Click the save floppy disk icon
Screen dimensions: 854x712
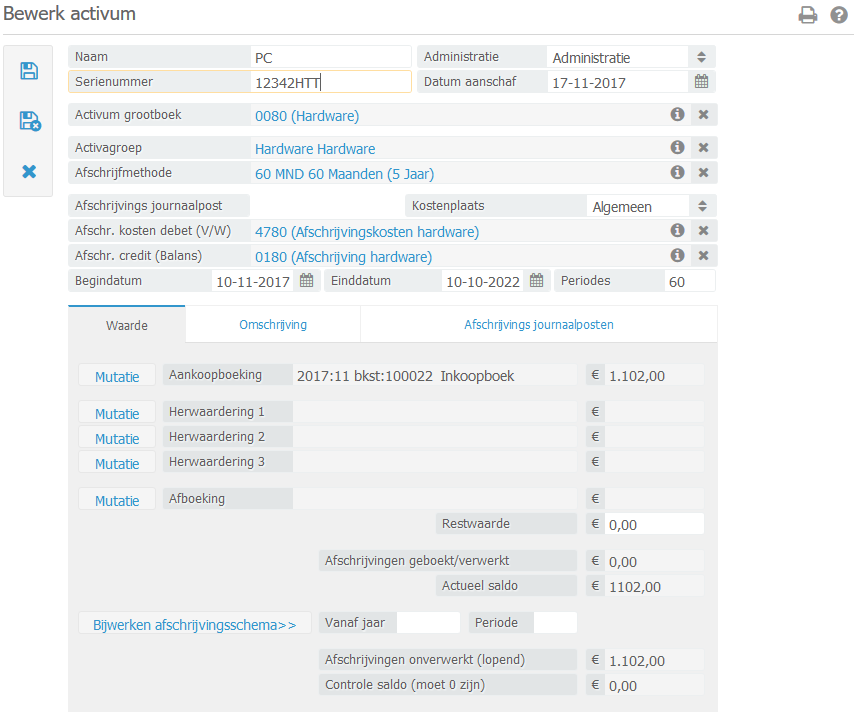tap(29, 71)
